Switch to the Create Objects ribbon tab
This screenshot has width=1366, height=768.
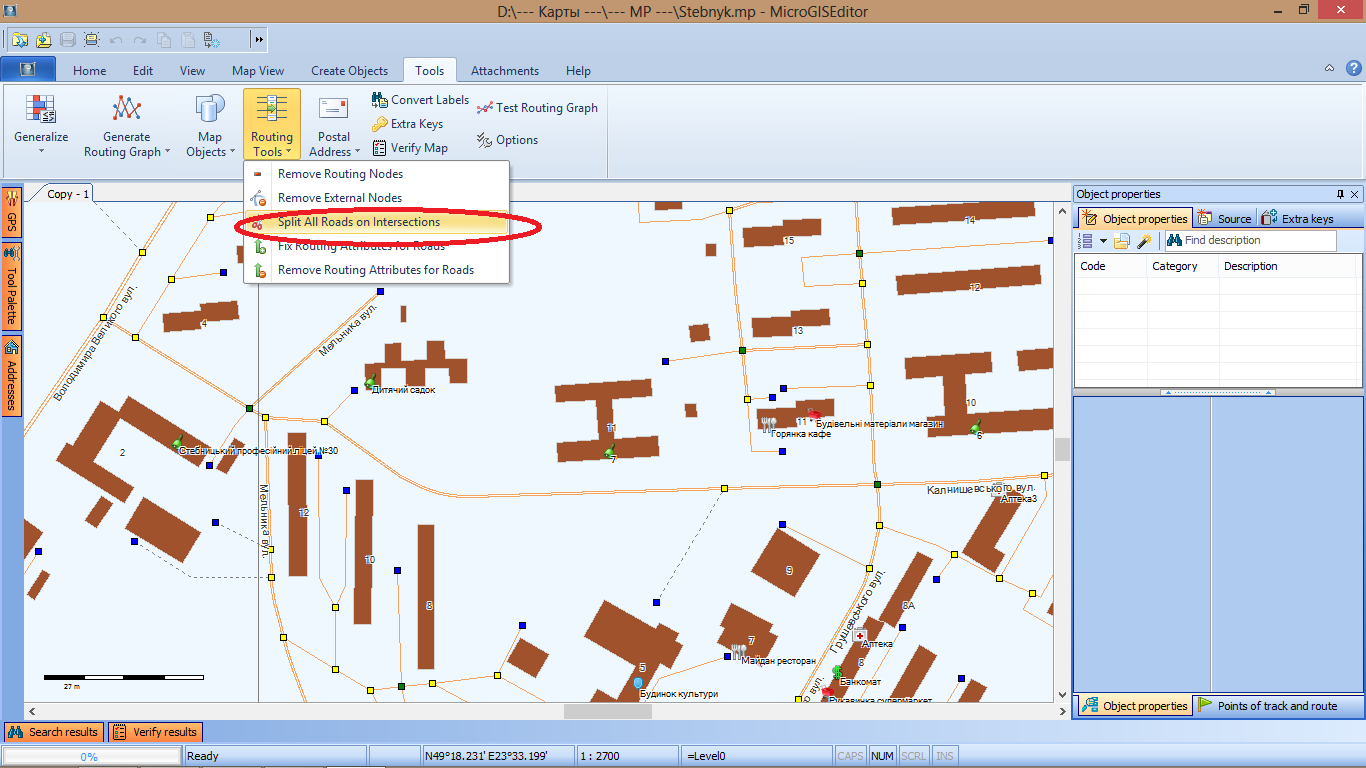[x=349, y=71]
